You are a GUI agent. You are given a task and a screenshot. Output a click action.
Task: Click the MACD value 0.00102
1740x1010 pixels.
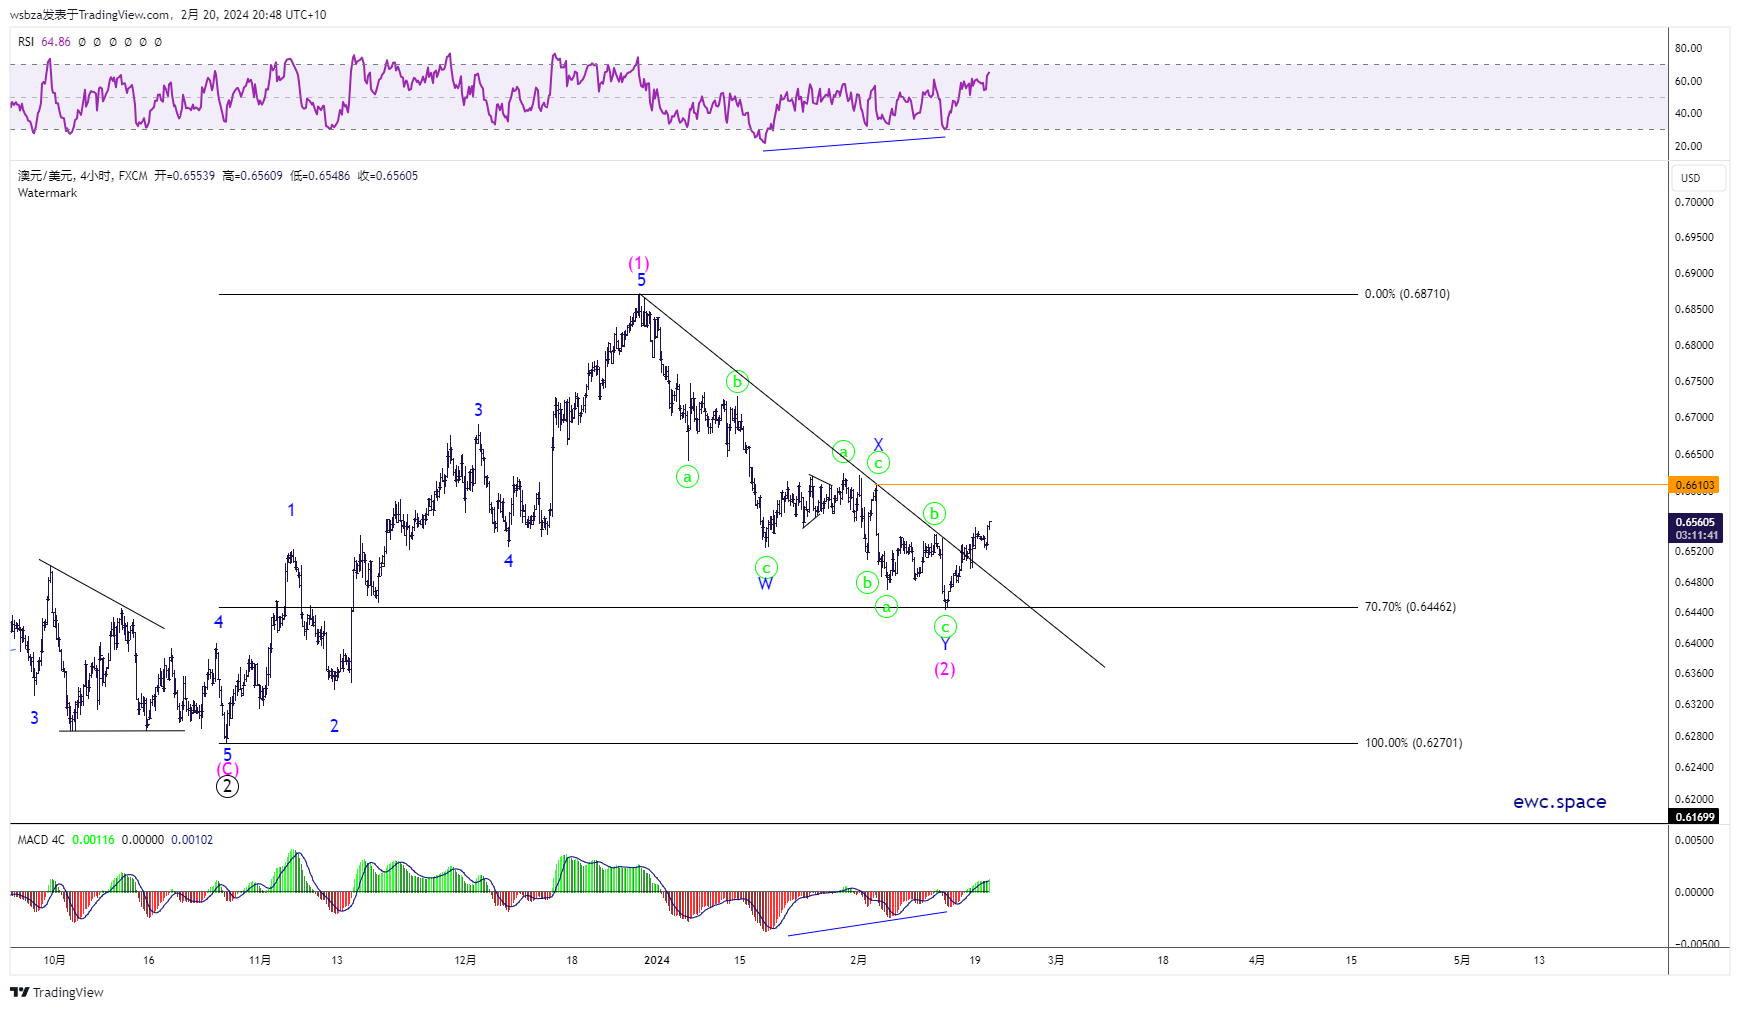192,840
